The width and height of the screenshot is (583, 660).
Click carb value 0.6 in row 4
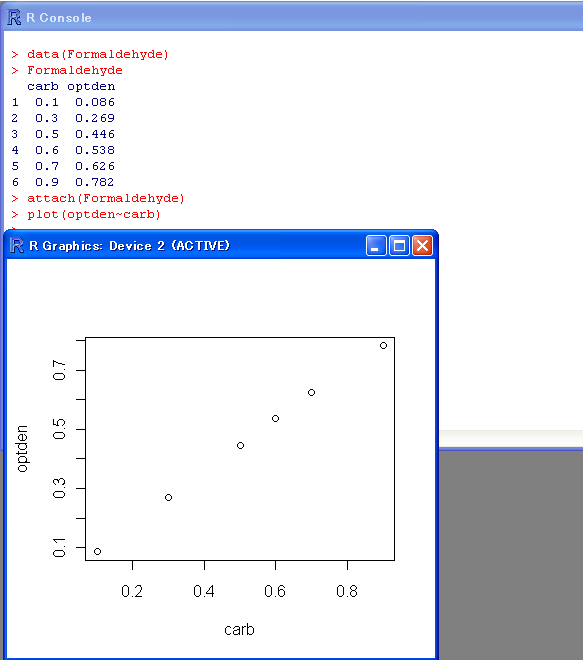(x=47, y=150)
